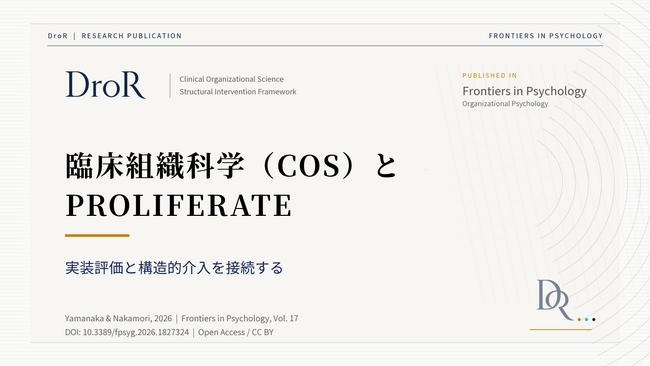The width and height of the screenshot is (650, 366).
Task: Click the DOI '10.3389/fpsyg.2026.1827324'
Action: tap(136, 332)
